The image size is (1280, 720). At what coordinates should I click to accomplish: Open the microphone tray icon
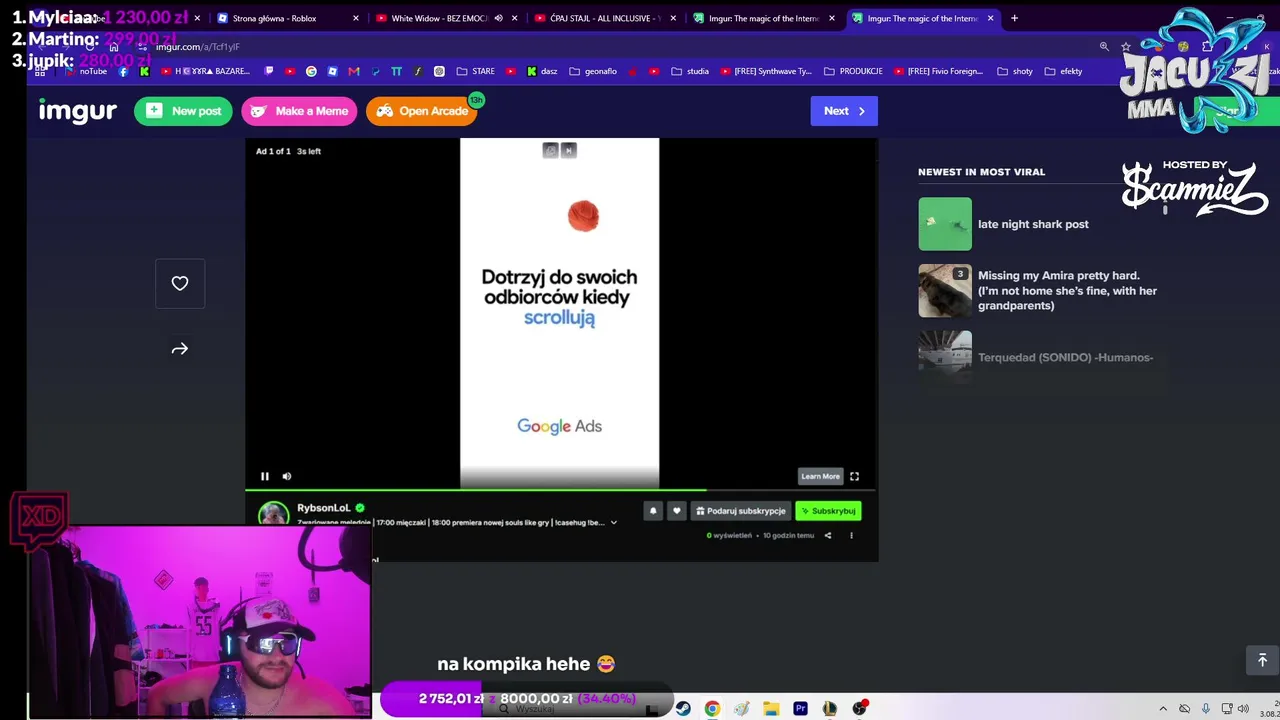pos(1206,709)
